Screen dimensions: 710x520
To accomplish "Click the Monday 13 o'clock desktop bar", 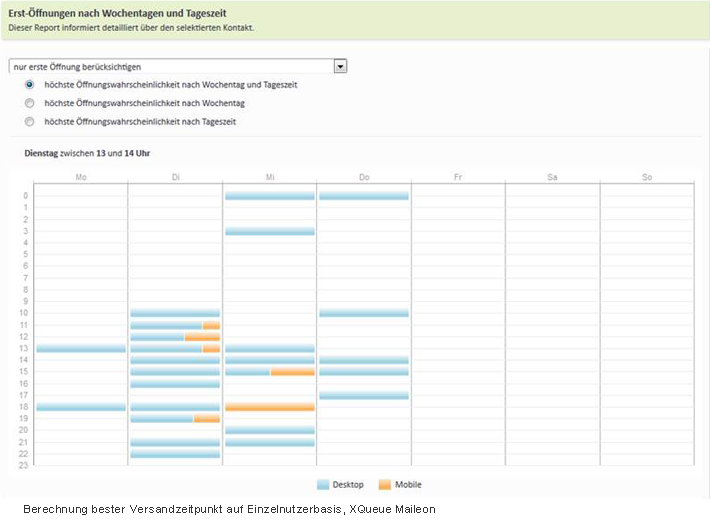I will pyautogui.click(x=81, y=349).
